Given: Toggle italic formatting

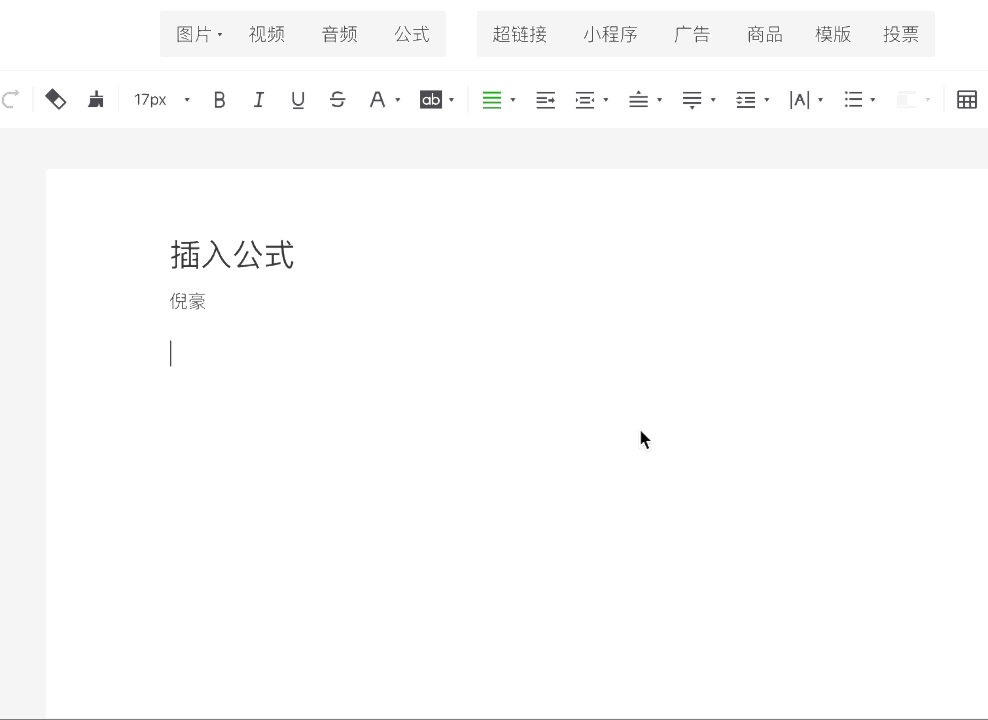Looking at the screenshot, I should pos(258,99).
